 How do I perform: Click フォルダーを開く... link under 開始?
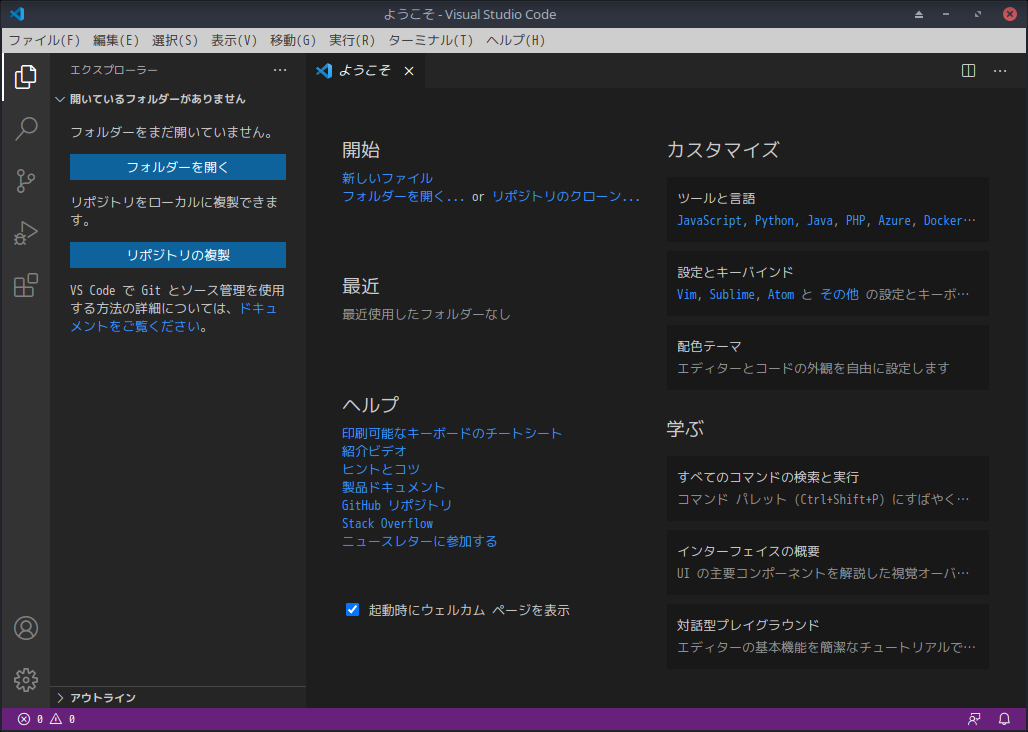[x=403, y=197]
